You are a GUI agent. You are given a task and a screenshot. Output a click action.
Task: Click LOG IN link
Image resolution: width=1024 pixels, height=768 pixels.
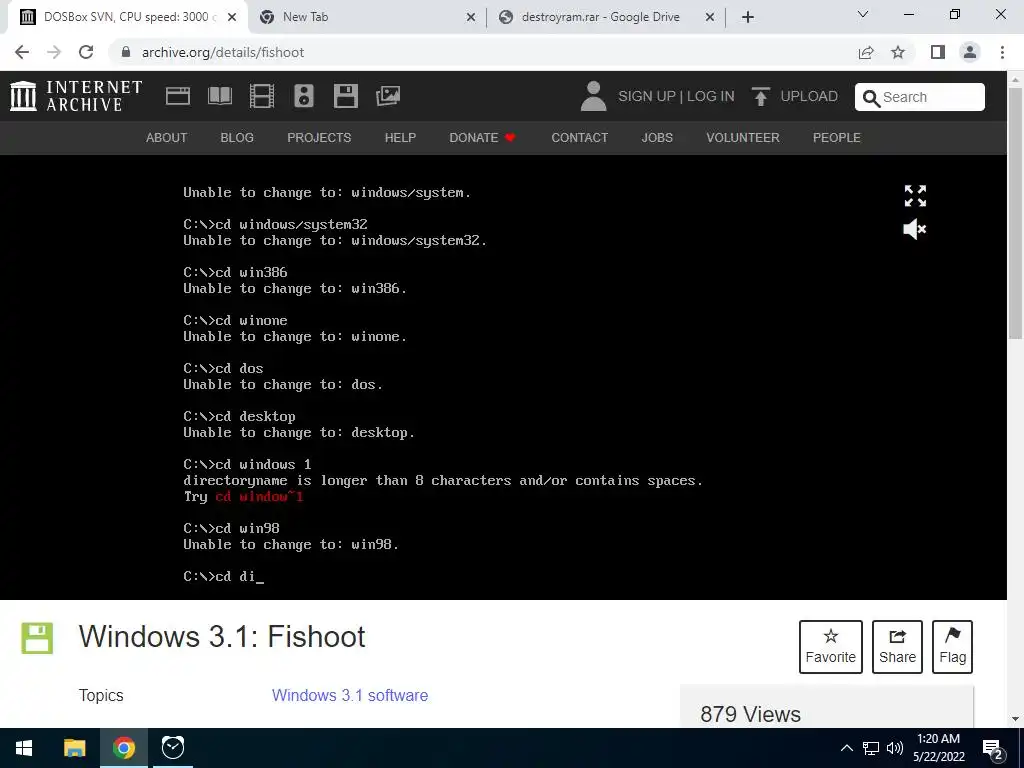pos(711,96)
